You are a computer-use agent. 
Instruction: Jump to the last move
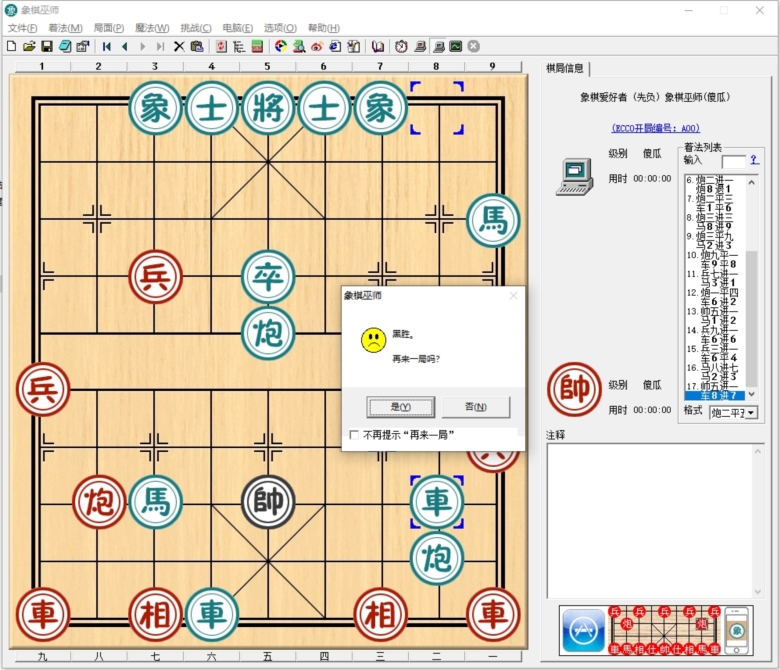tap(160, 46)
